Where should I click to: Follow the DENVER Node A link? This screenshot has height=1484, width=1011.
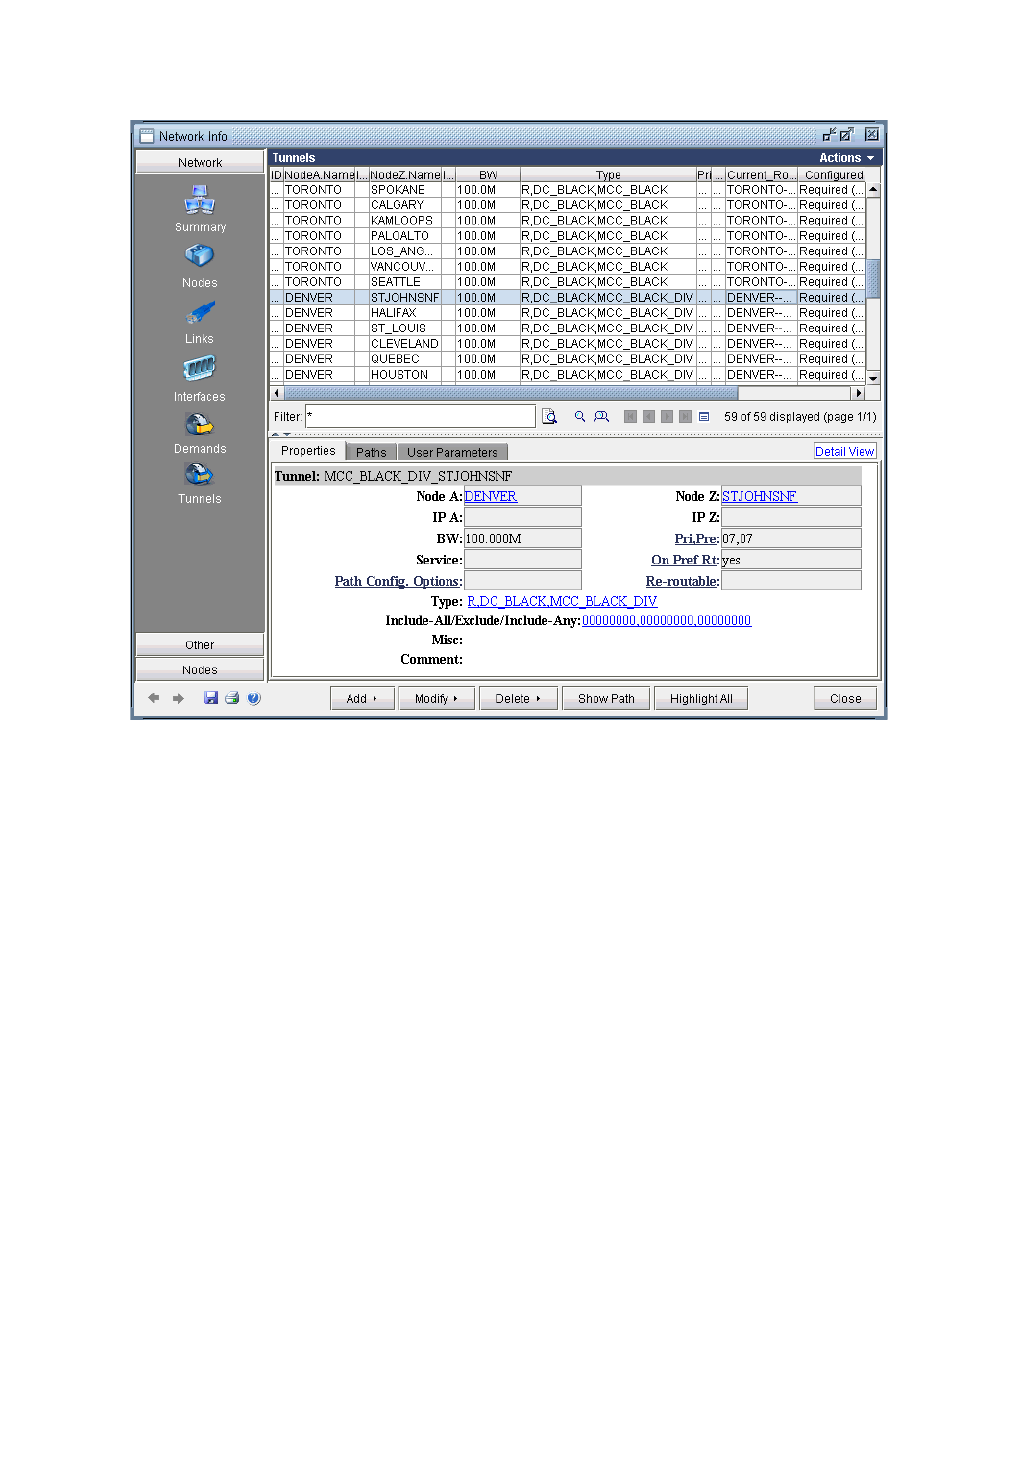490,496
